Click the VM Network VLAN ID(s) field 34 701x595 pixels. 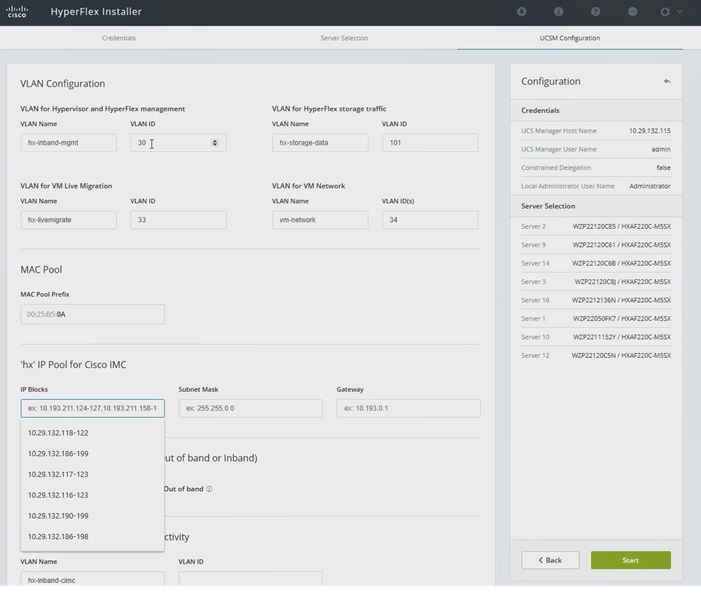point(430,220)
